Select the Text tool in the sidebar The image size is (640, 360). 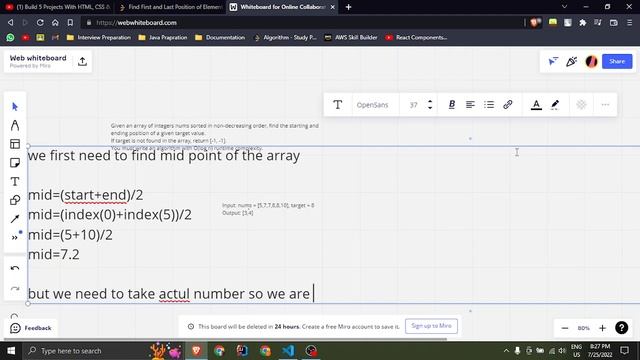click(15, 181)
